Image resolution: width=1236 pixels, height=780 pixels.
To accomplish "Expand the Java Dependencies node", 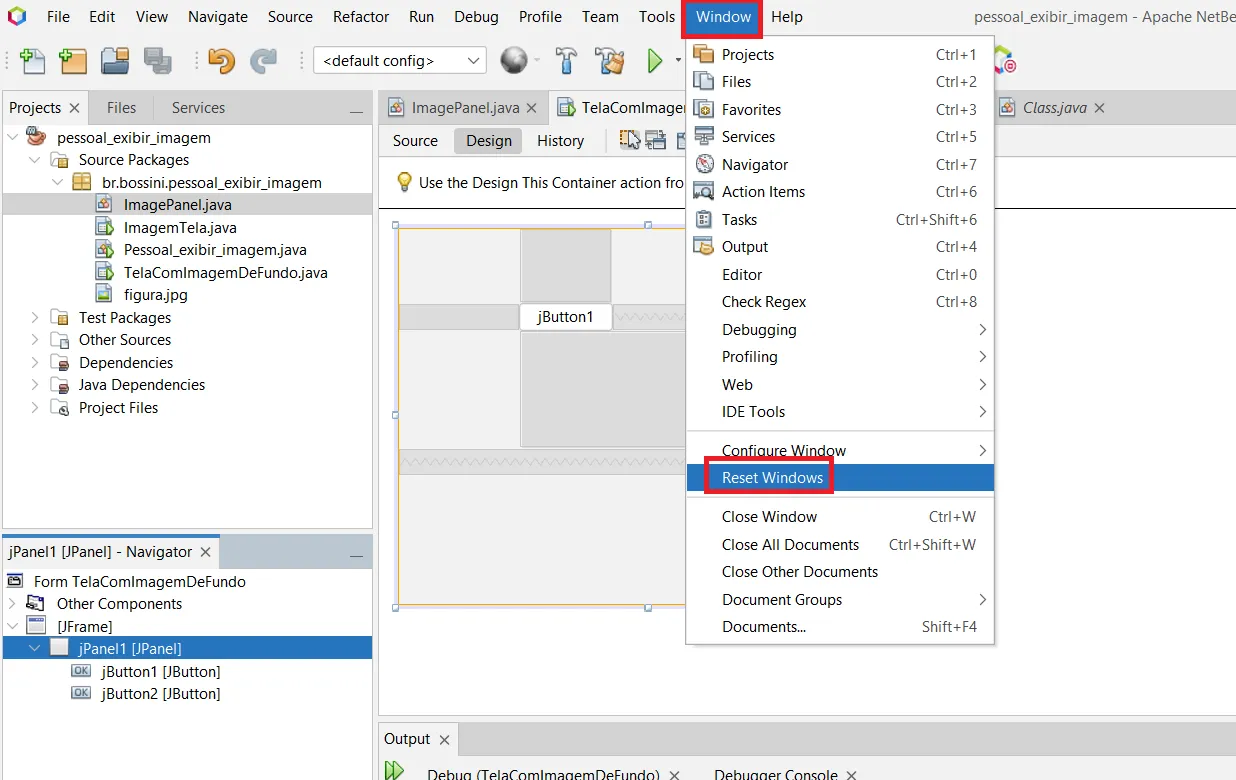I will click(35, 384).
